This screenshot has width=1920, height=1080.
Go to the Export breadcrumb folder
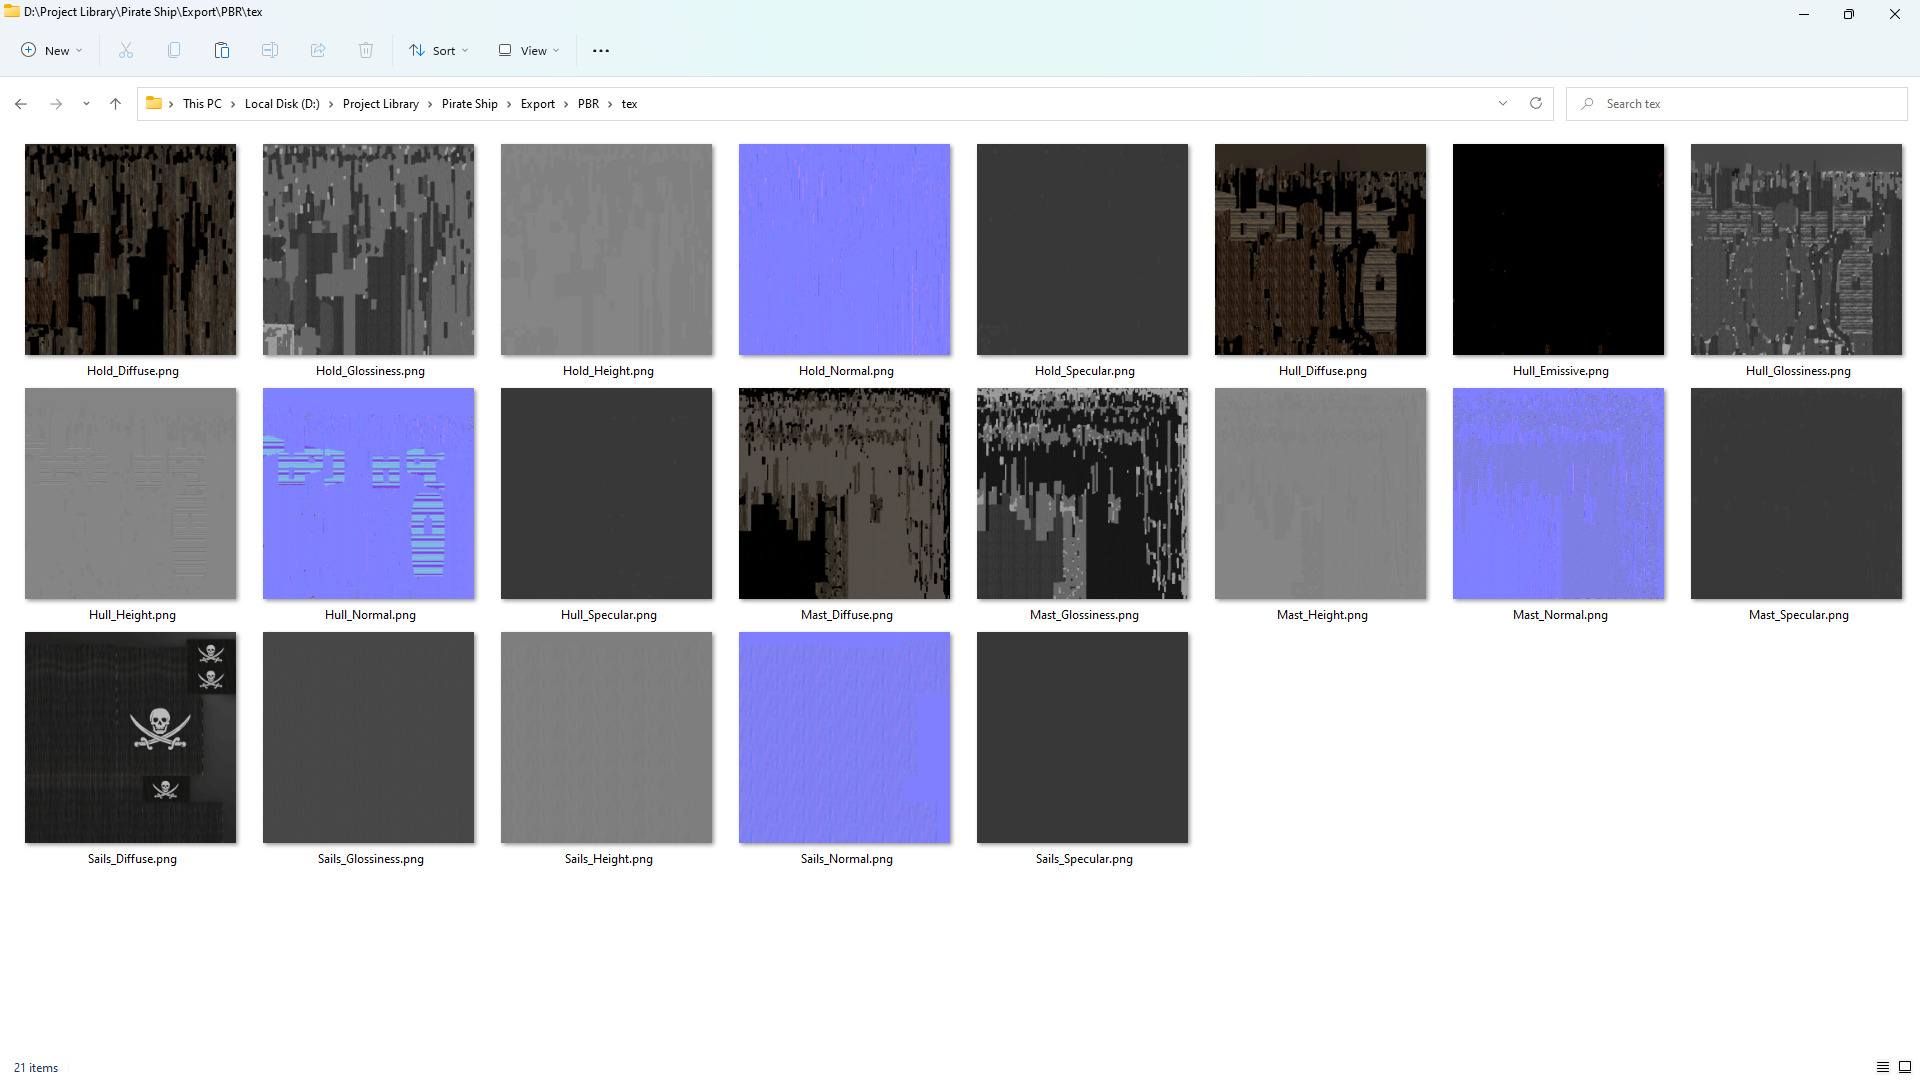[x=537, y=104]
